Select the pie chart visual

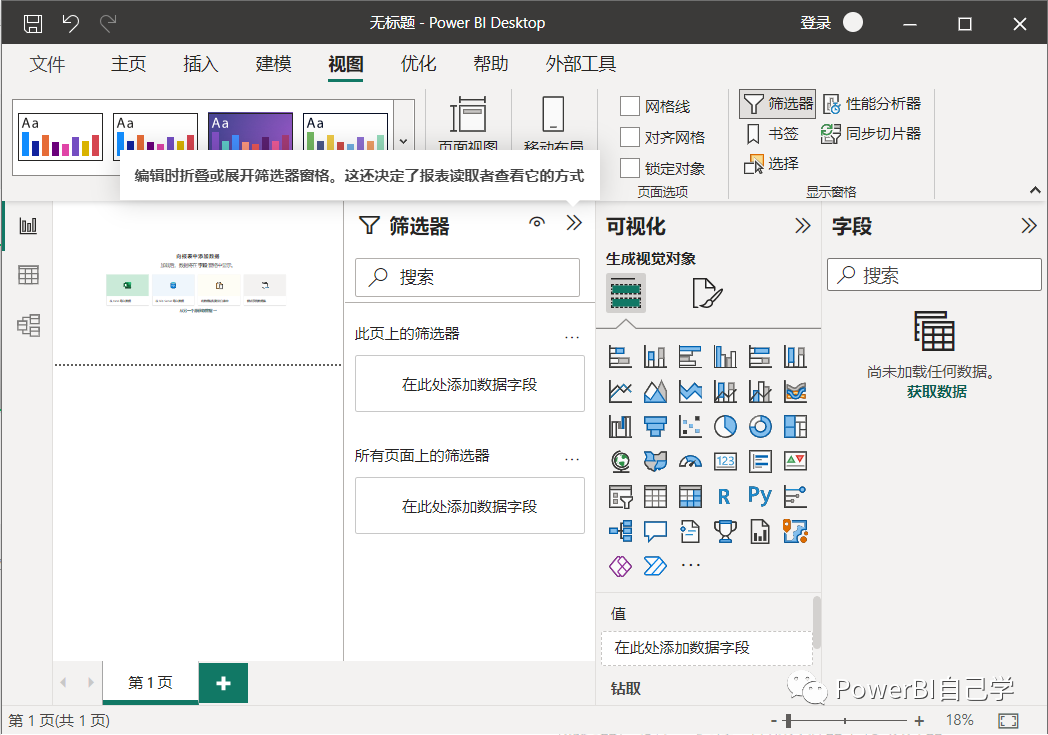pyautogui.click(x=725, y=426)
